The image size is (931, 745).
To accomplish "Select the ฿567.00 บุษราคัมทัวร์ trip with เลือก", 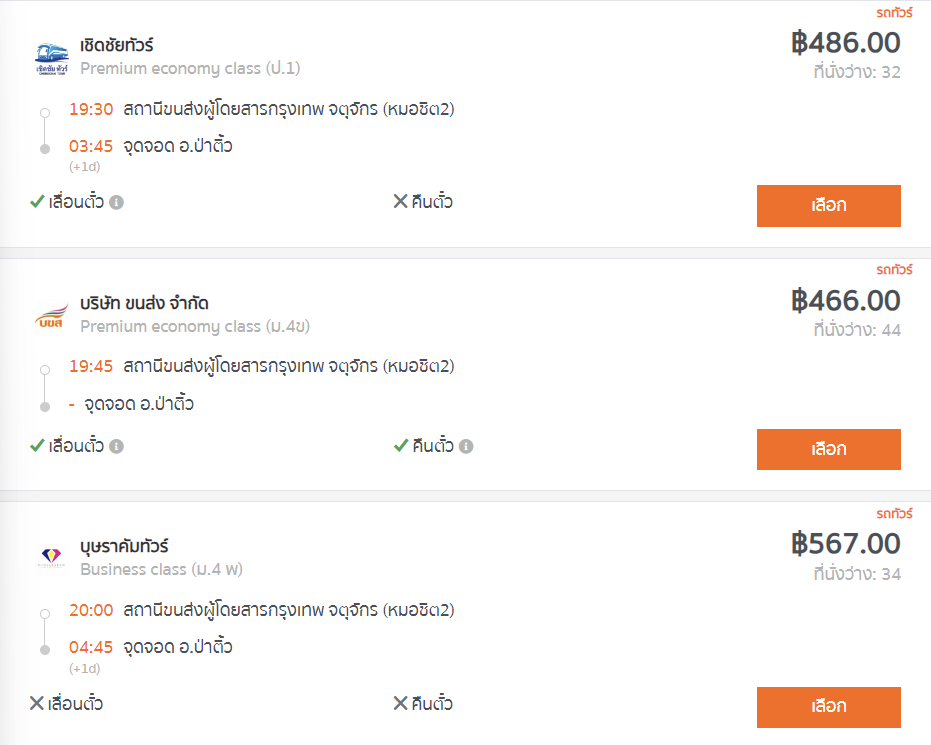I will click(x=828, y=707).
